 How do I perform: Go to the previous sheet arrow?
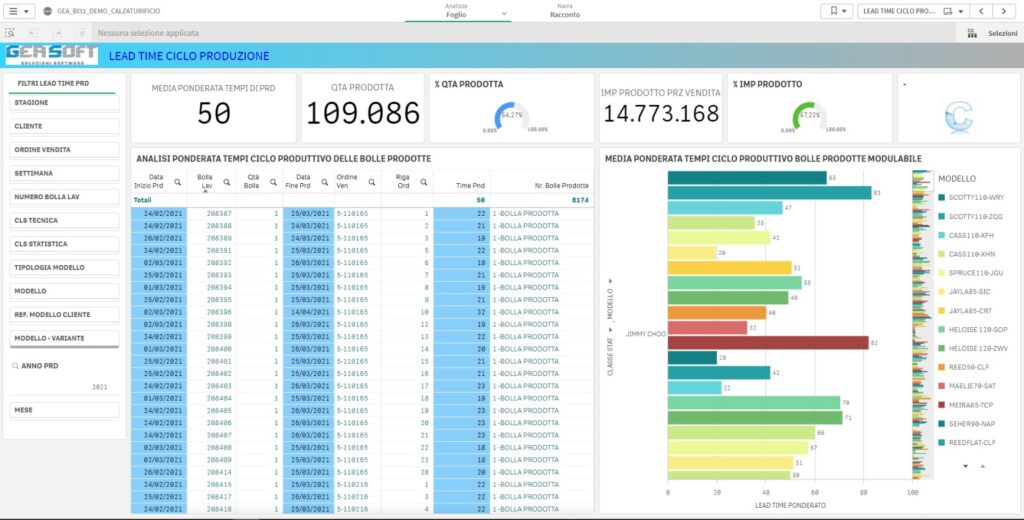(x=980, y=11)
